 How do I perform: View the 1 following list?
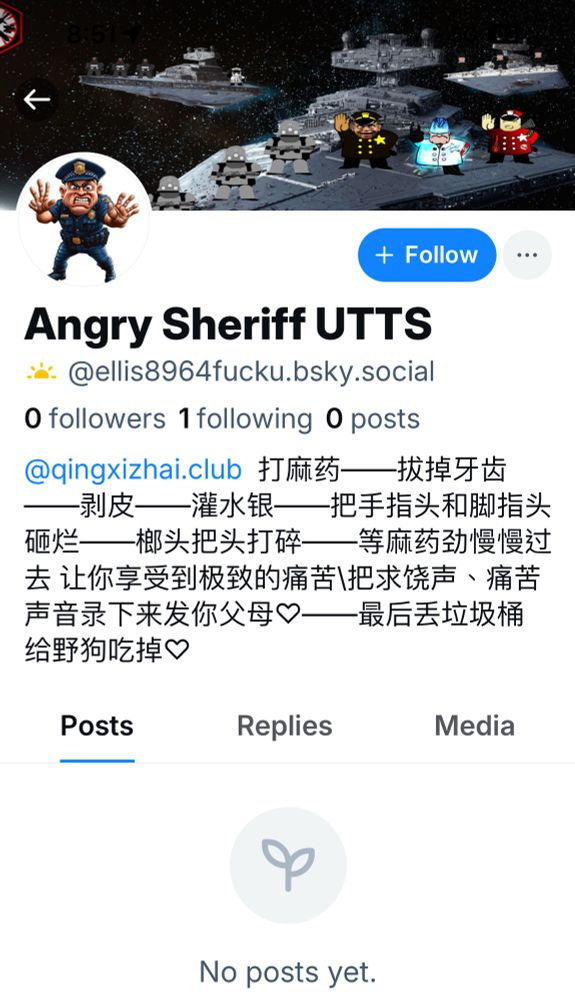pos(245,419)
